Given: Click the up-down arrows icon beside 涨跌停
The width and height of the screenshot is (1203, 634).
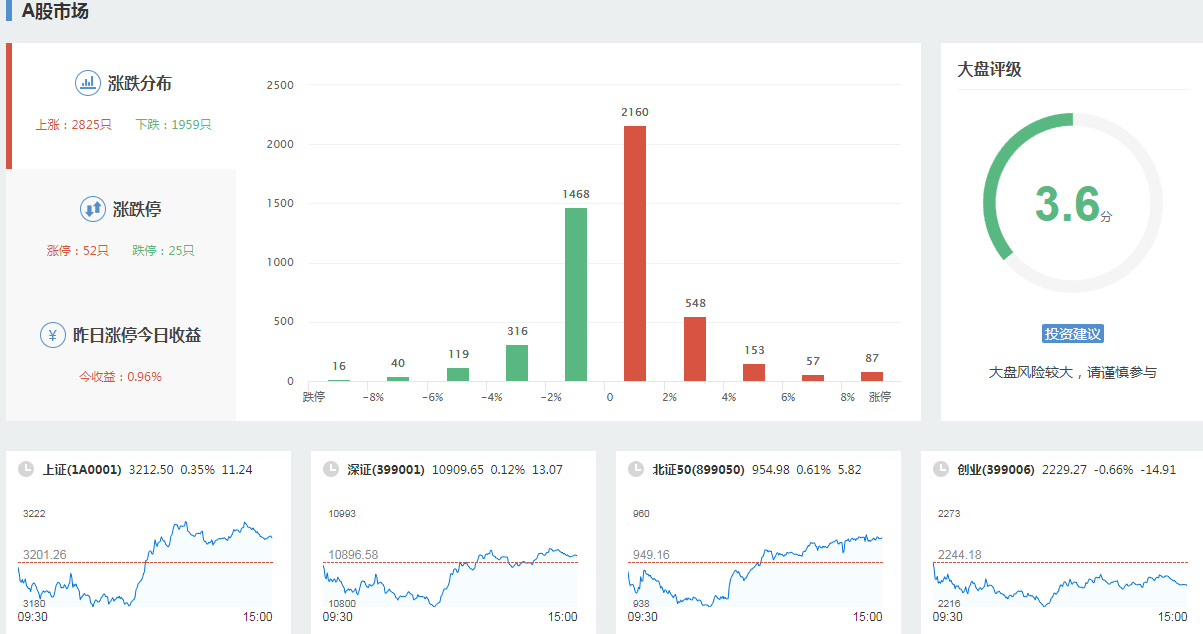Looking at the screenshot, I should point(92,209).
